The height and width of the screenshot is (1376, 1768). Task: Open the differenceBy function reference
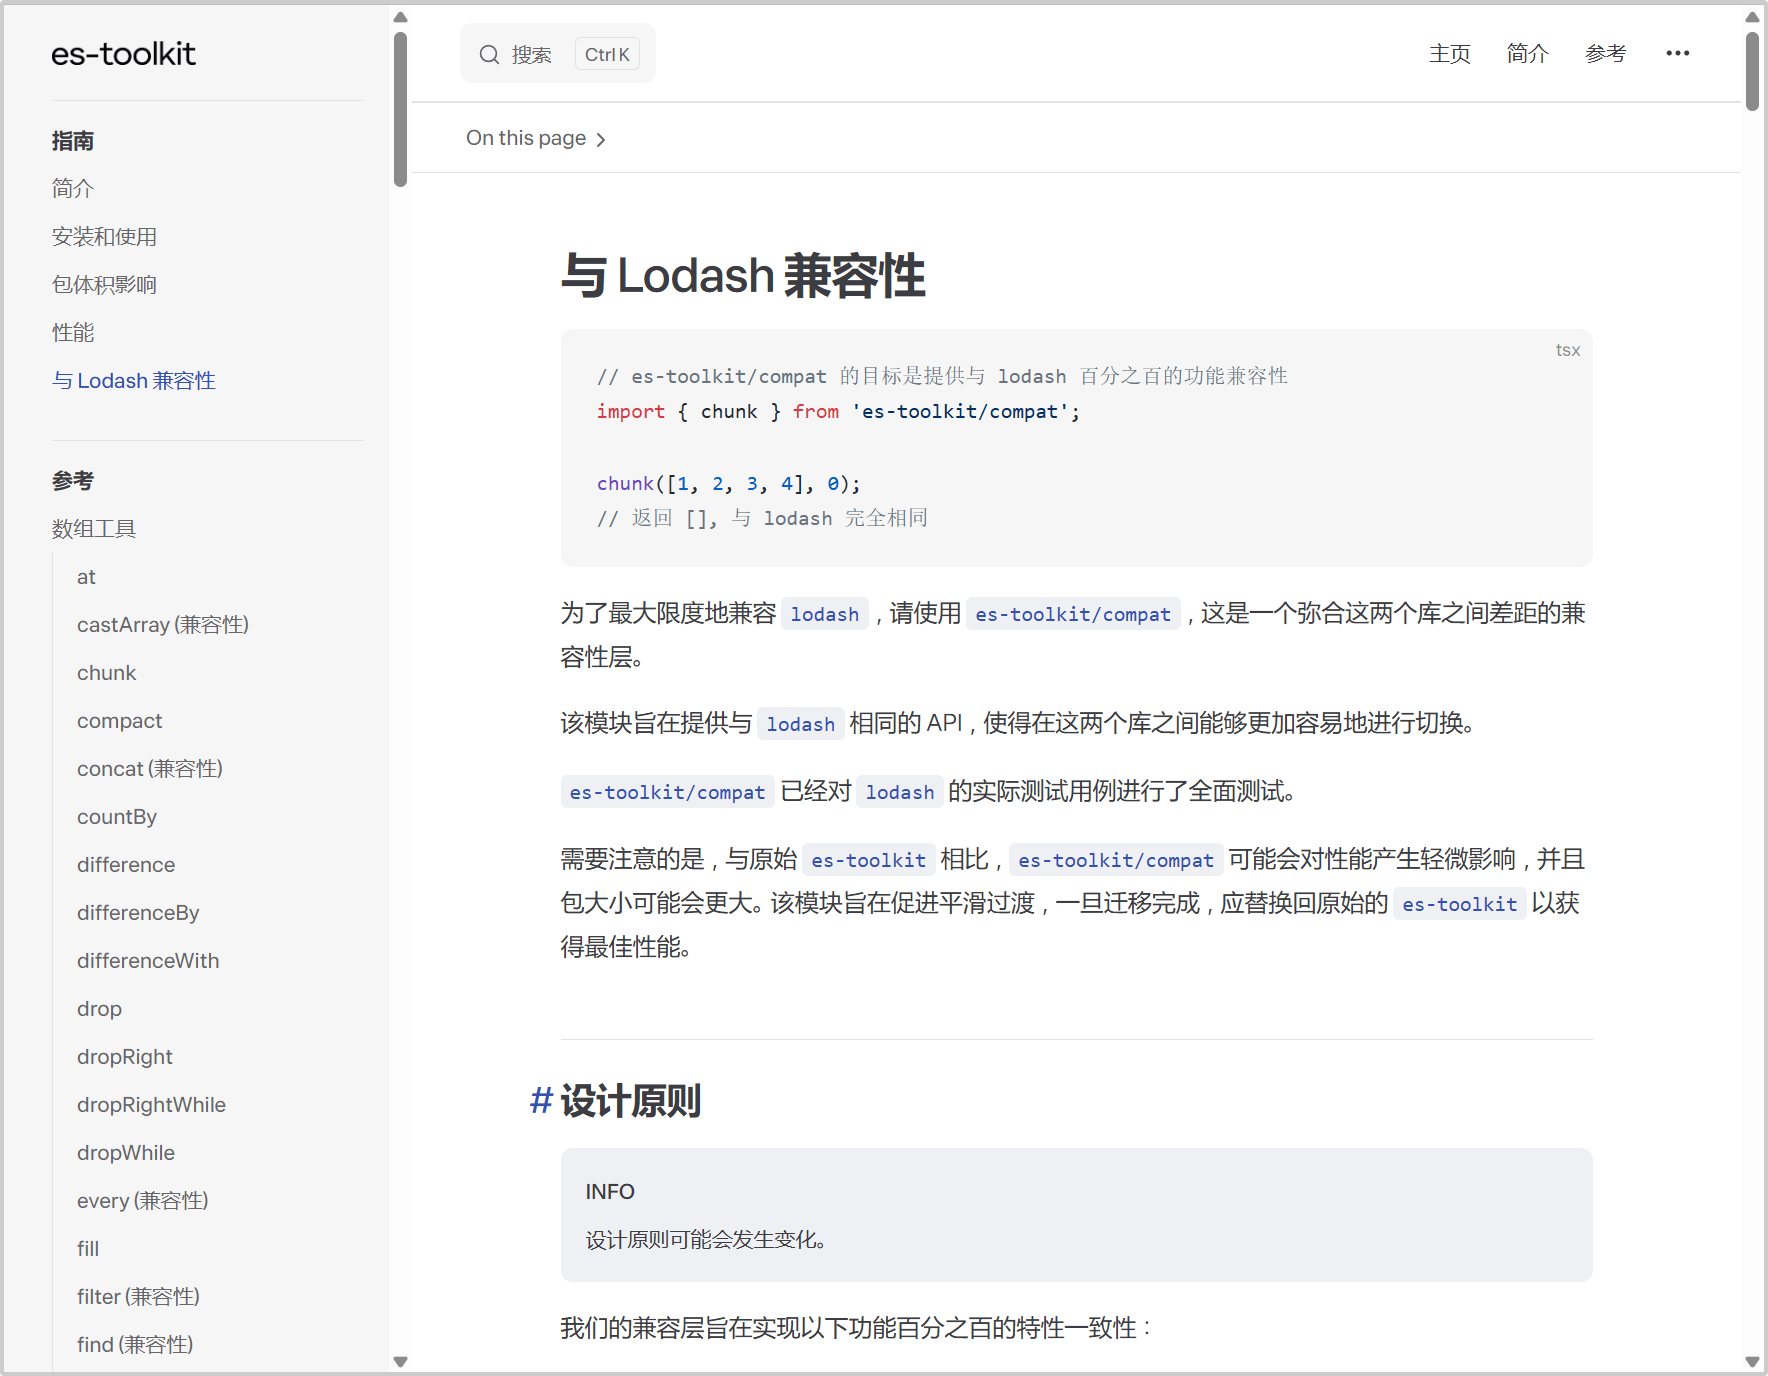click(x=138, y=912)
